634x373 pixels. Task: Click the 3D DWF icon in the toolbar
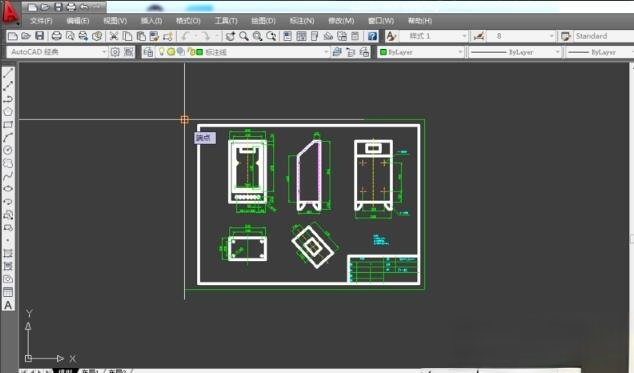97,36
